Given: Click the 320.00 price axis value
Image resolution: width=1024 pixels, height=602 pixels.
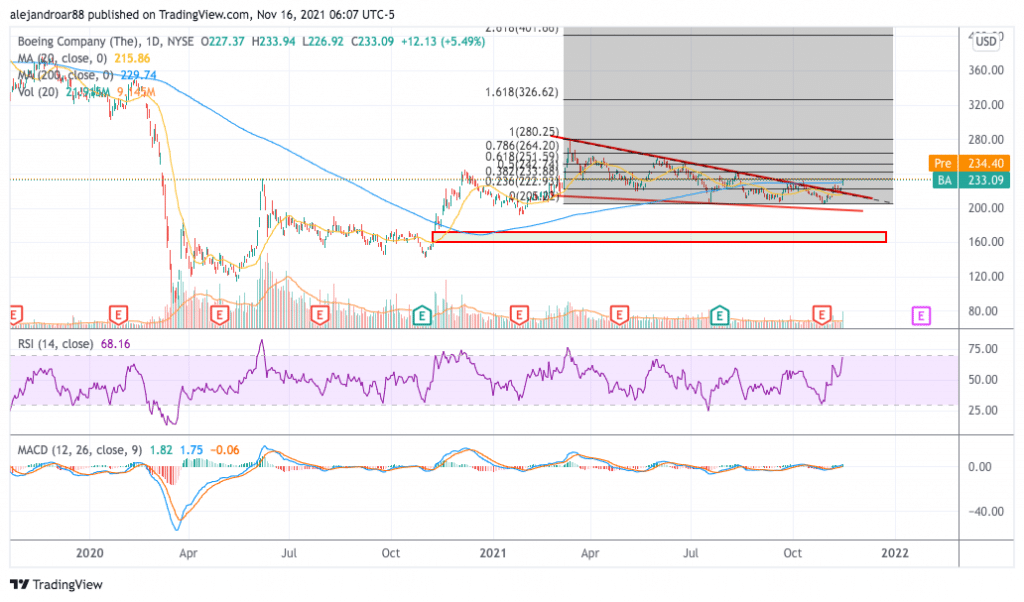Looking at the screenshot, I should coord(985,104).
